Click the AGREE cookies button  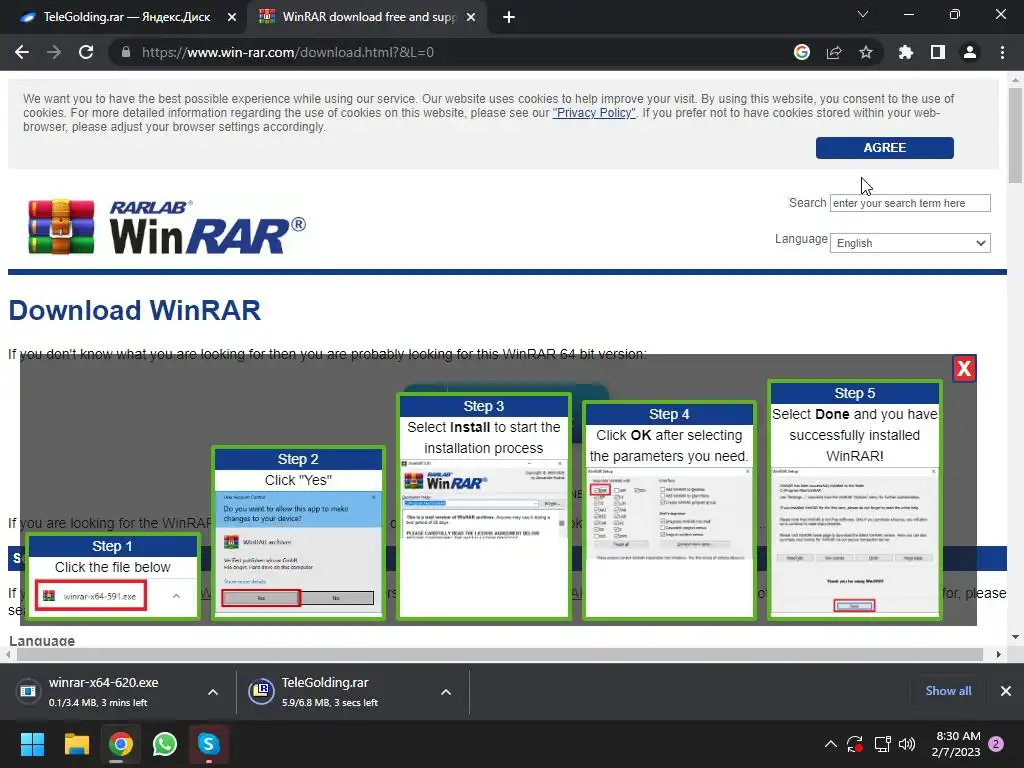(x=884, y=148)
